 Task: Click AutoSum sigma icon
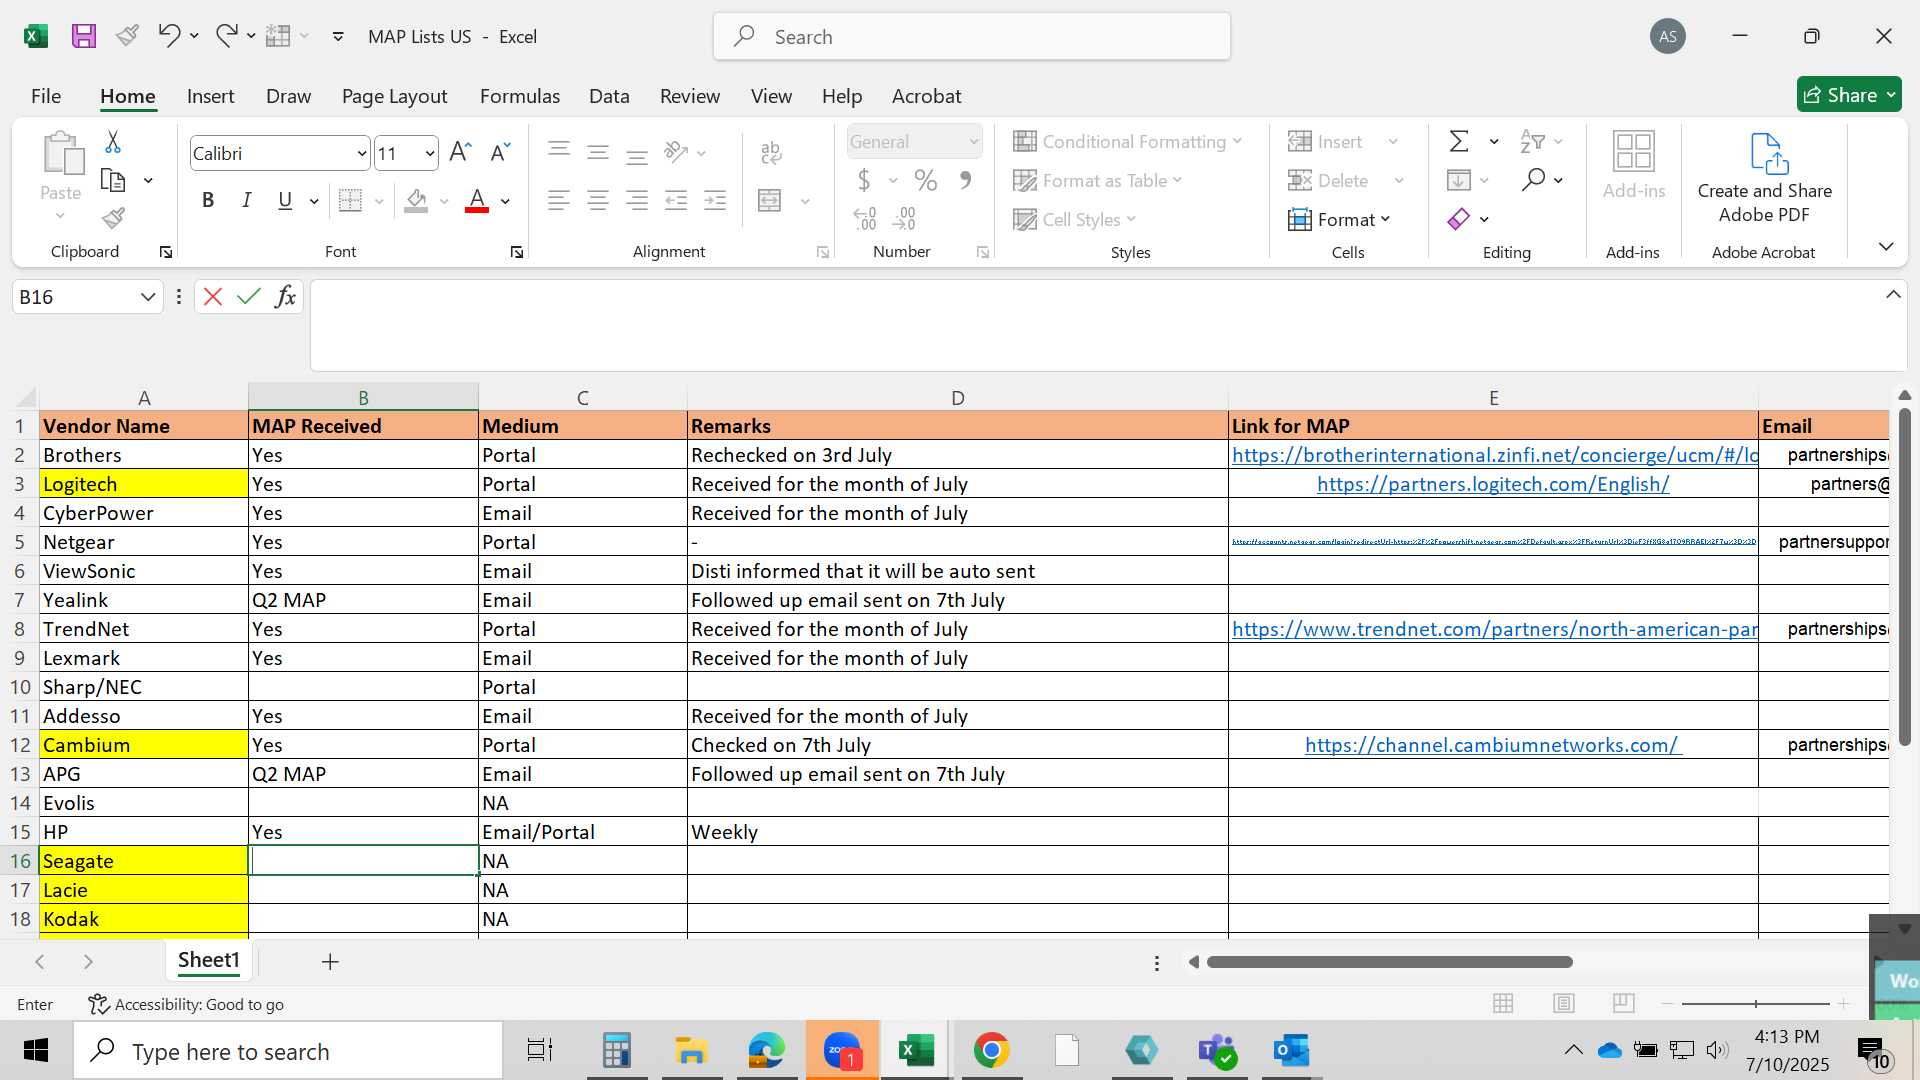(1460, 141)
